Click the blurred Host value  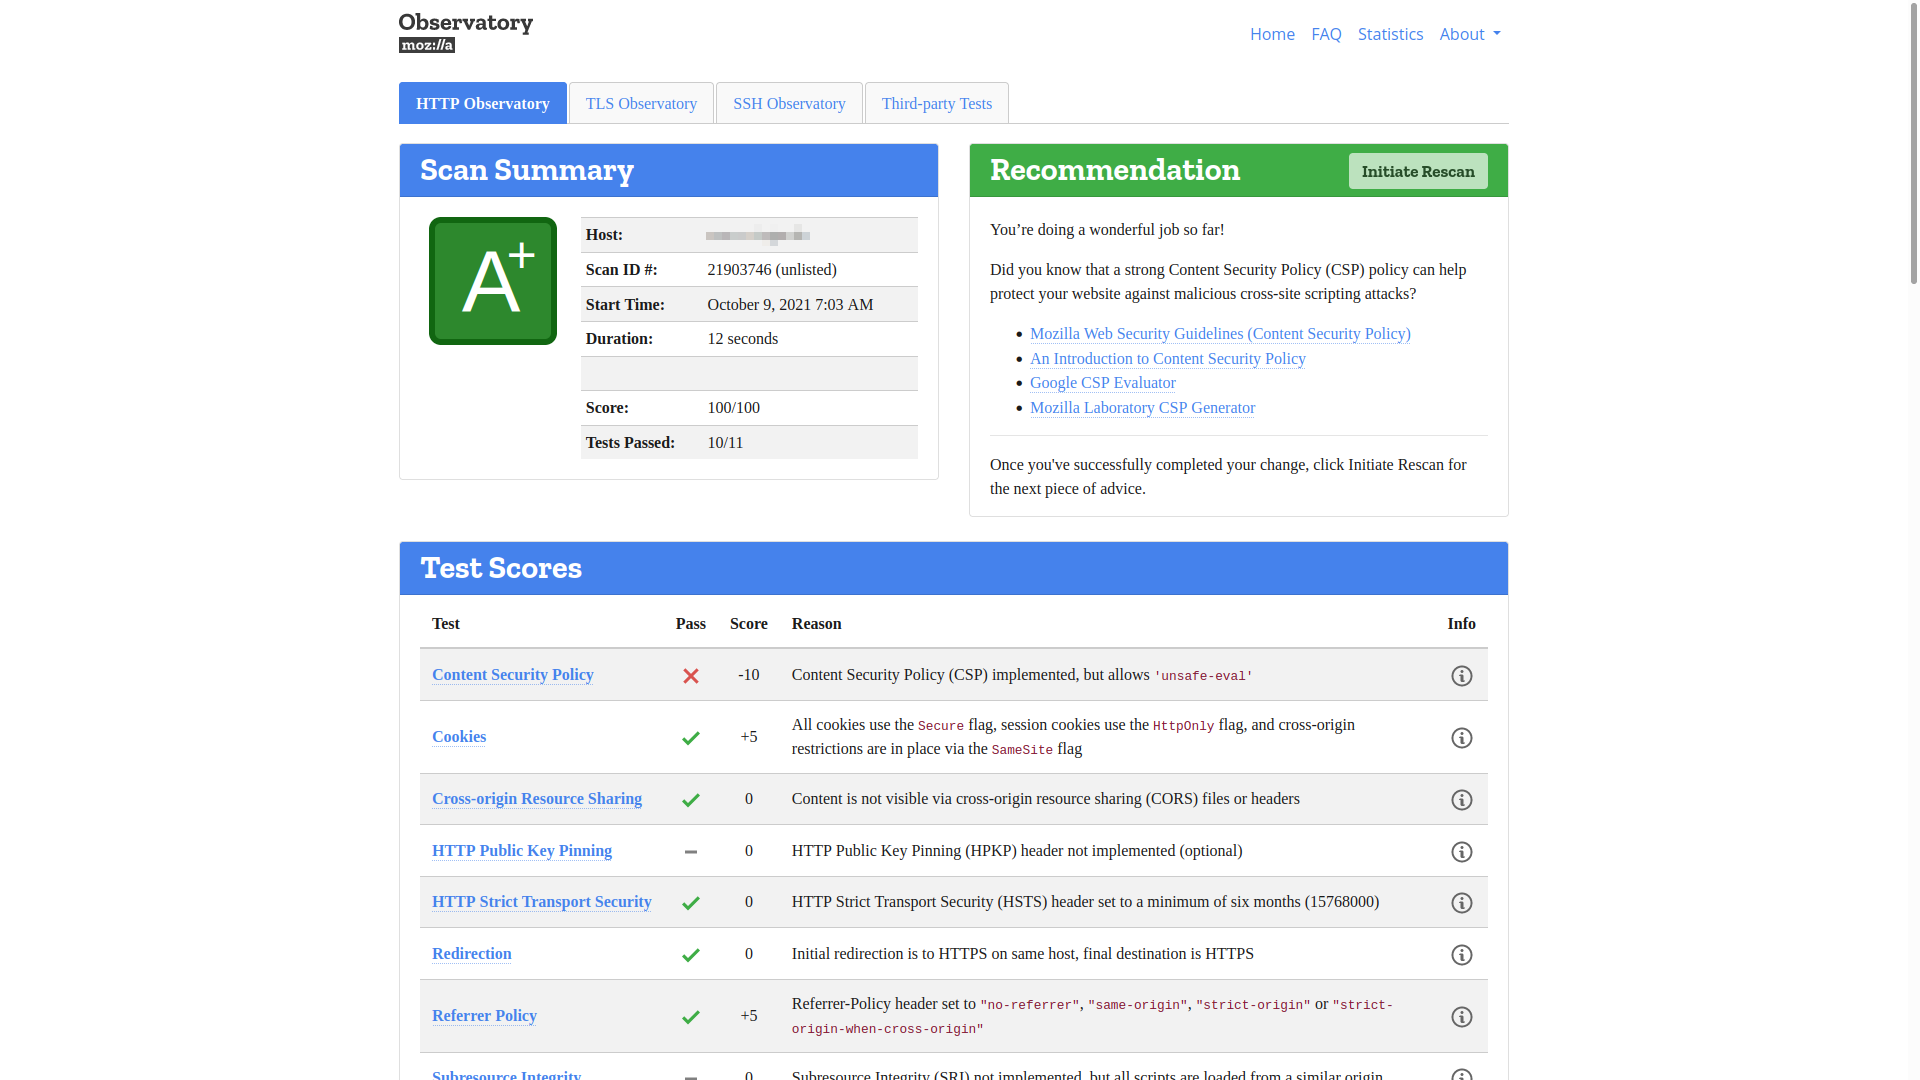click(x=757, y=235)
